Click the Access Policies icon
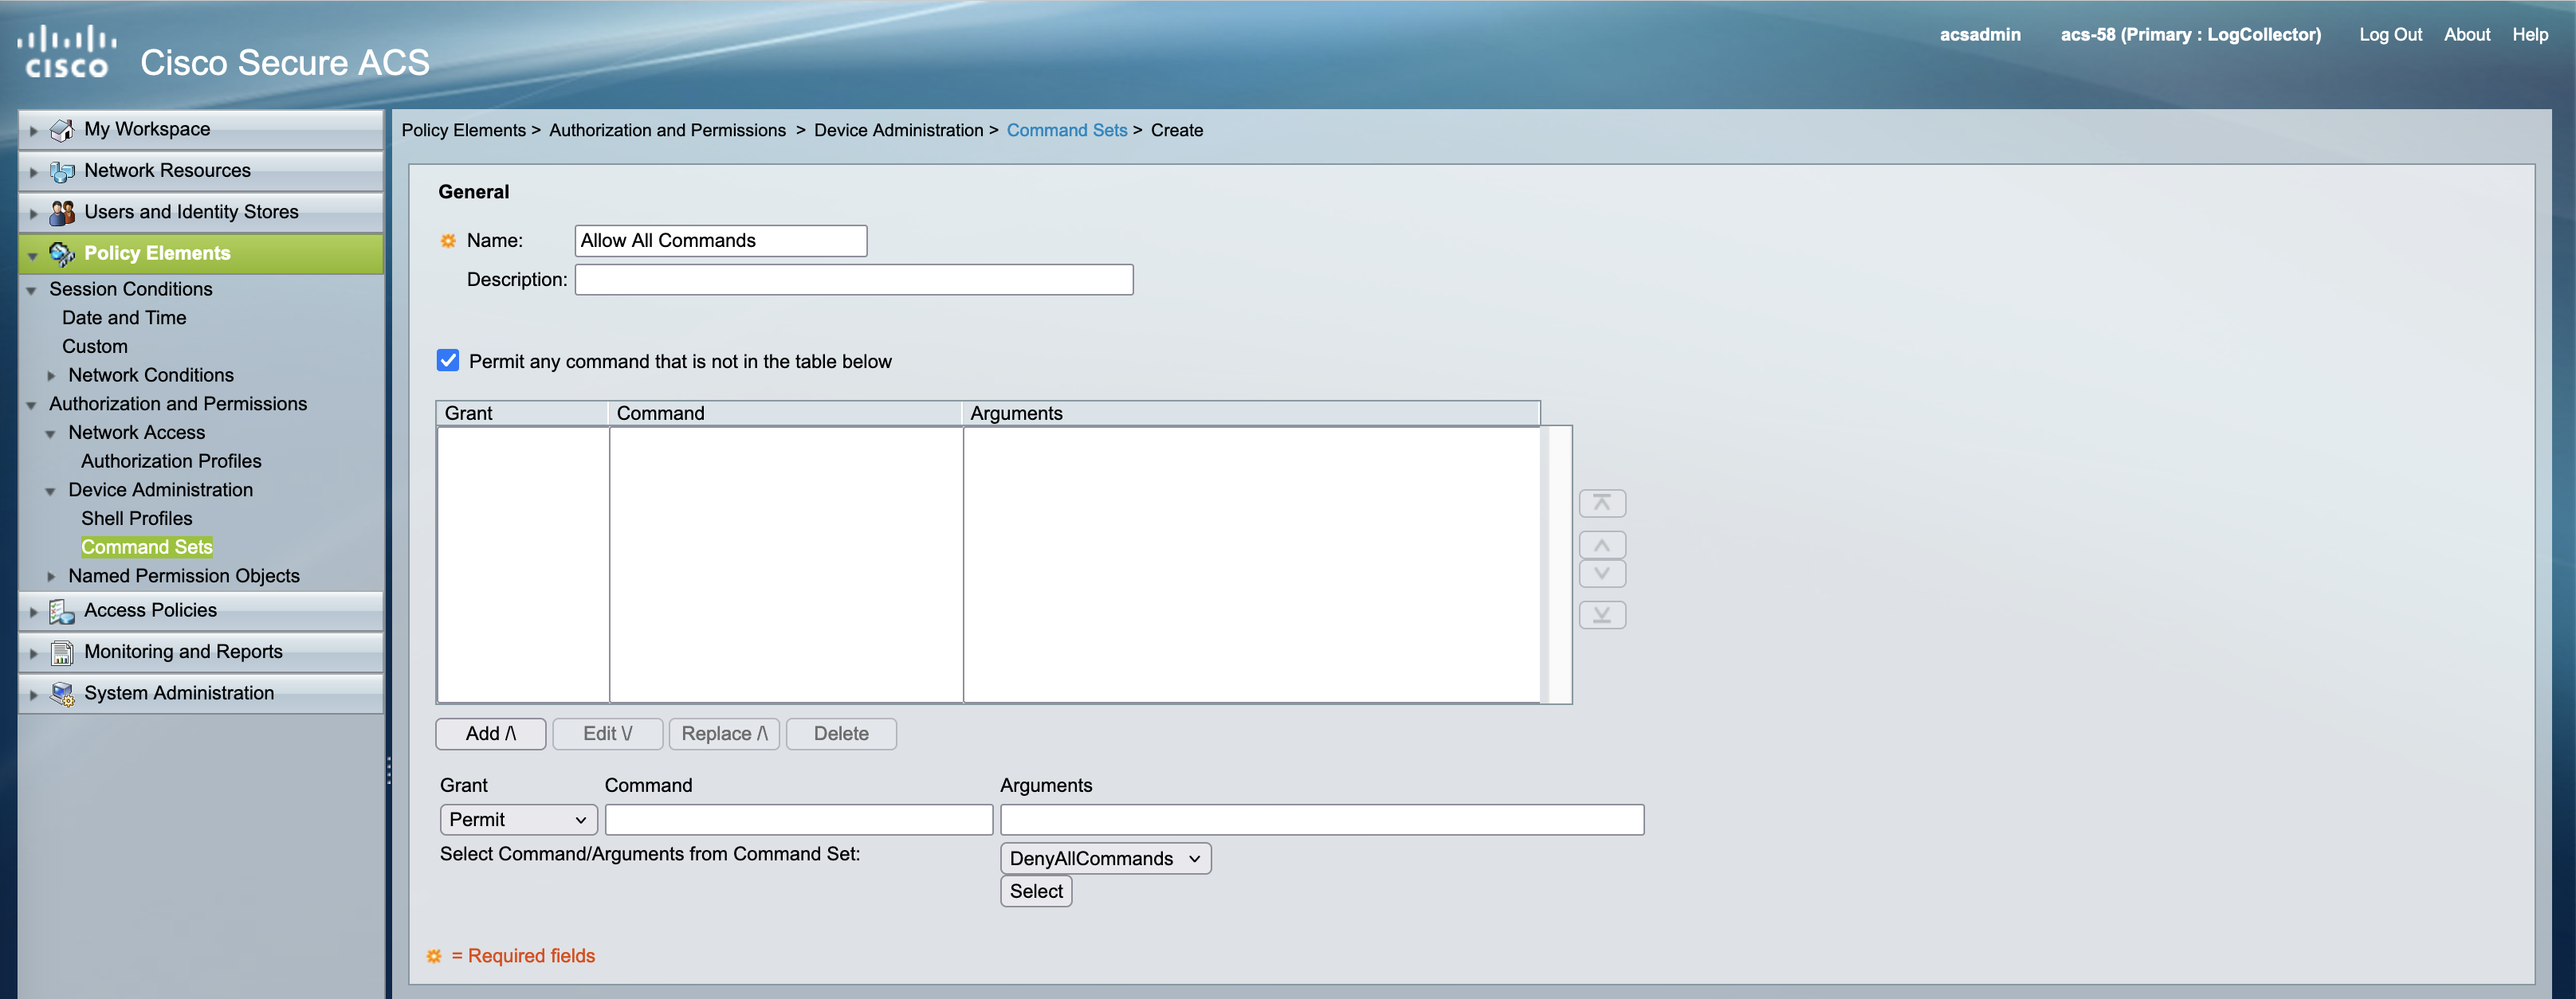The image size is (2576, 999). [x=62, y=611]
